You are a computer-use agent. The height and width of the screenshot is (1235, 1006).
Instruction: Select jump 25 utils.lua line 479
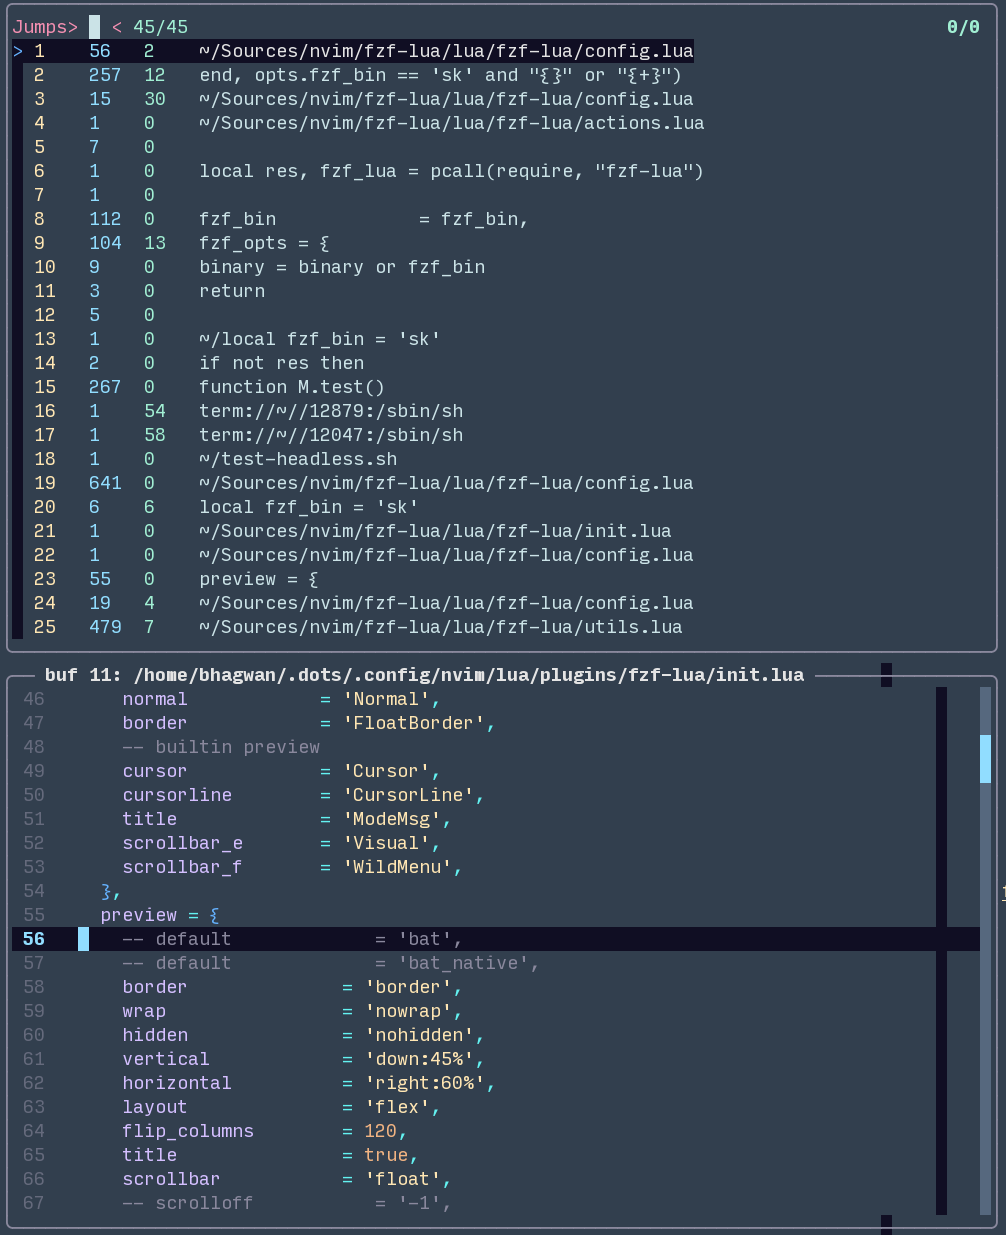[x=358, y=627]
